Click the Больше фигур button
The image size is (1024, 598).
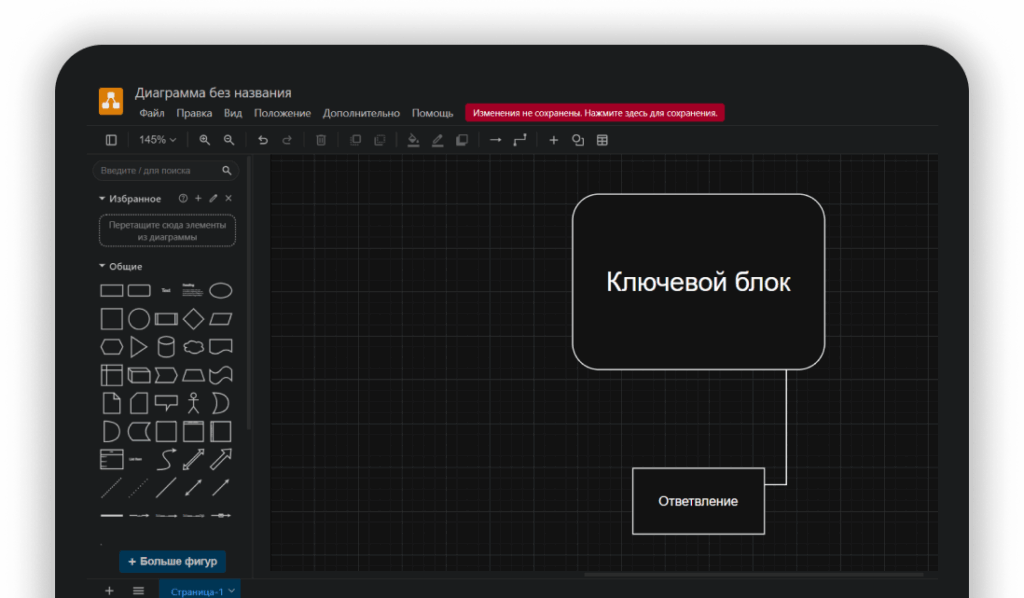click(x=174, y=561)
